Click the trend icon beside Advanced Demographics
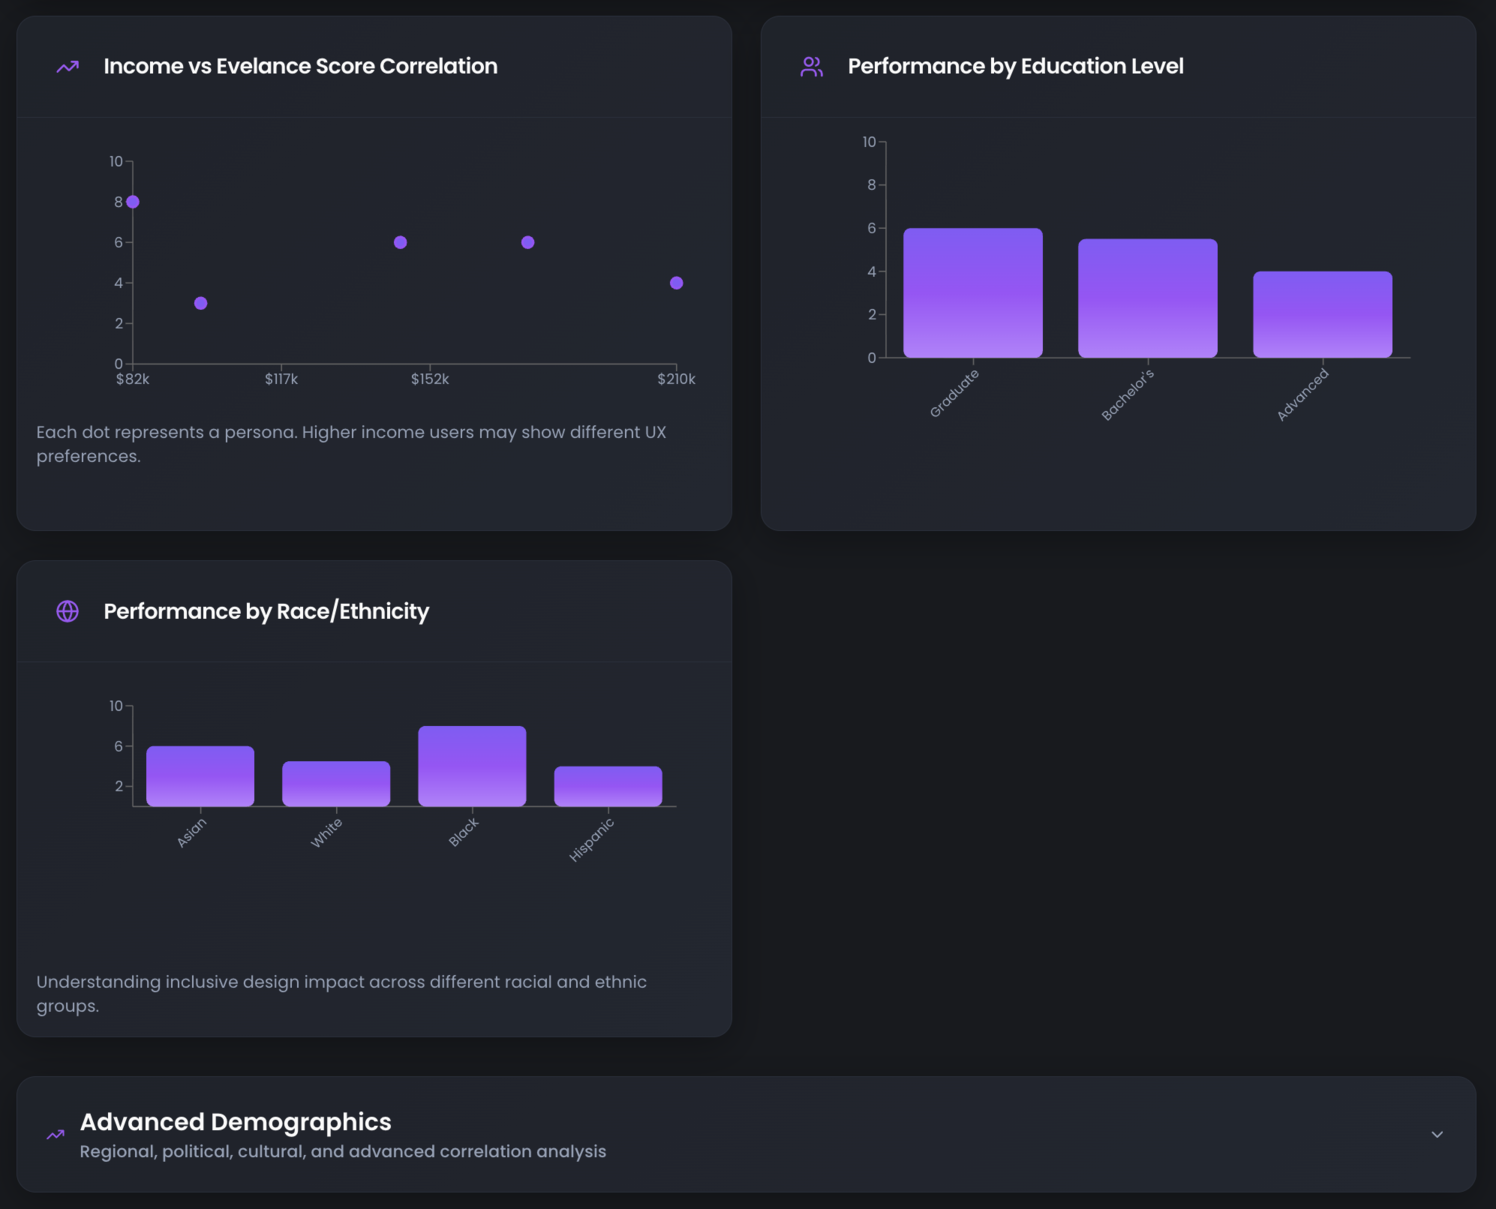This screenshot has height=1209, width=1496. [x=56, y=1135]
